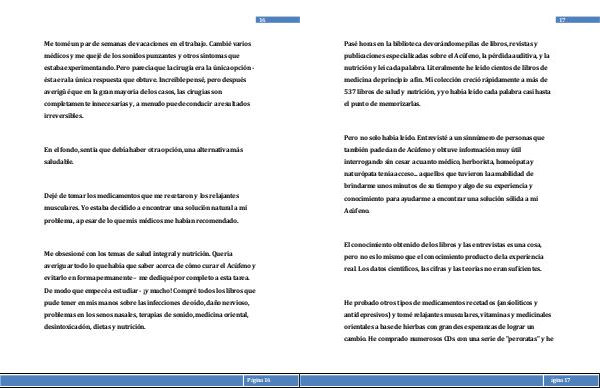Click the paragraph starting 'El conocimiento obtenido'
The image size is (600, 388).
pos(443,256)
